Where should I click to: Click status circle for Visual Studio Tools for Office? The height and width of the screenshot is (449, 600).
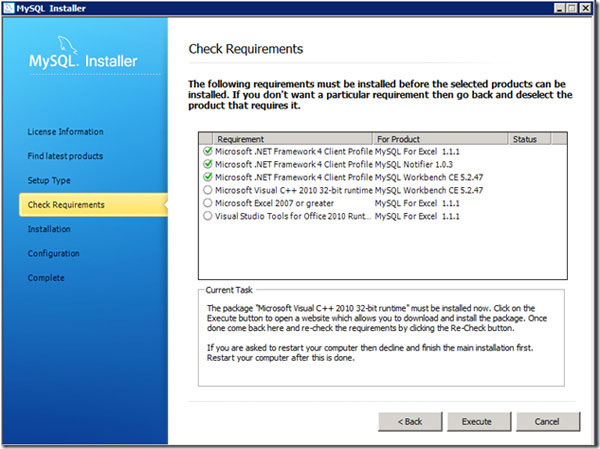(207, 216)
